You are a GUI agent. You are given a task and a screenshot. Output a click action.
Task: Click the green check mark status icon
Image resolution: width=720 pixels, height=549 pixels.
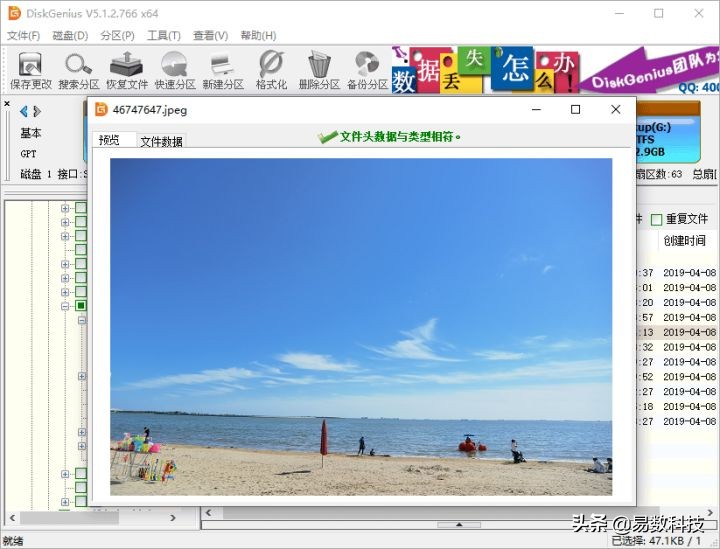point(327,137)
